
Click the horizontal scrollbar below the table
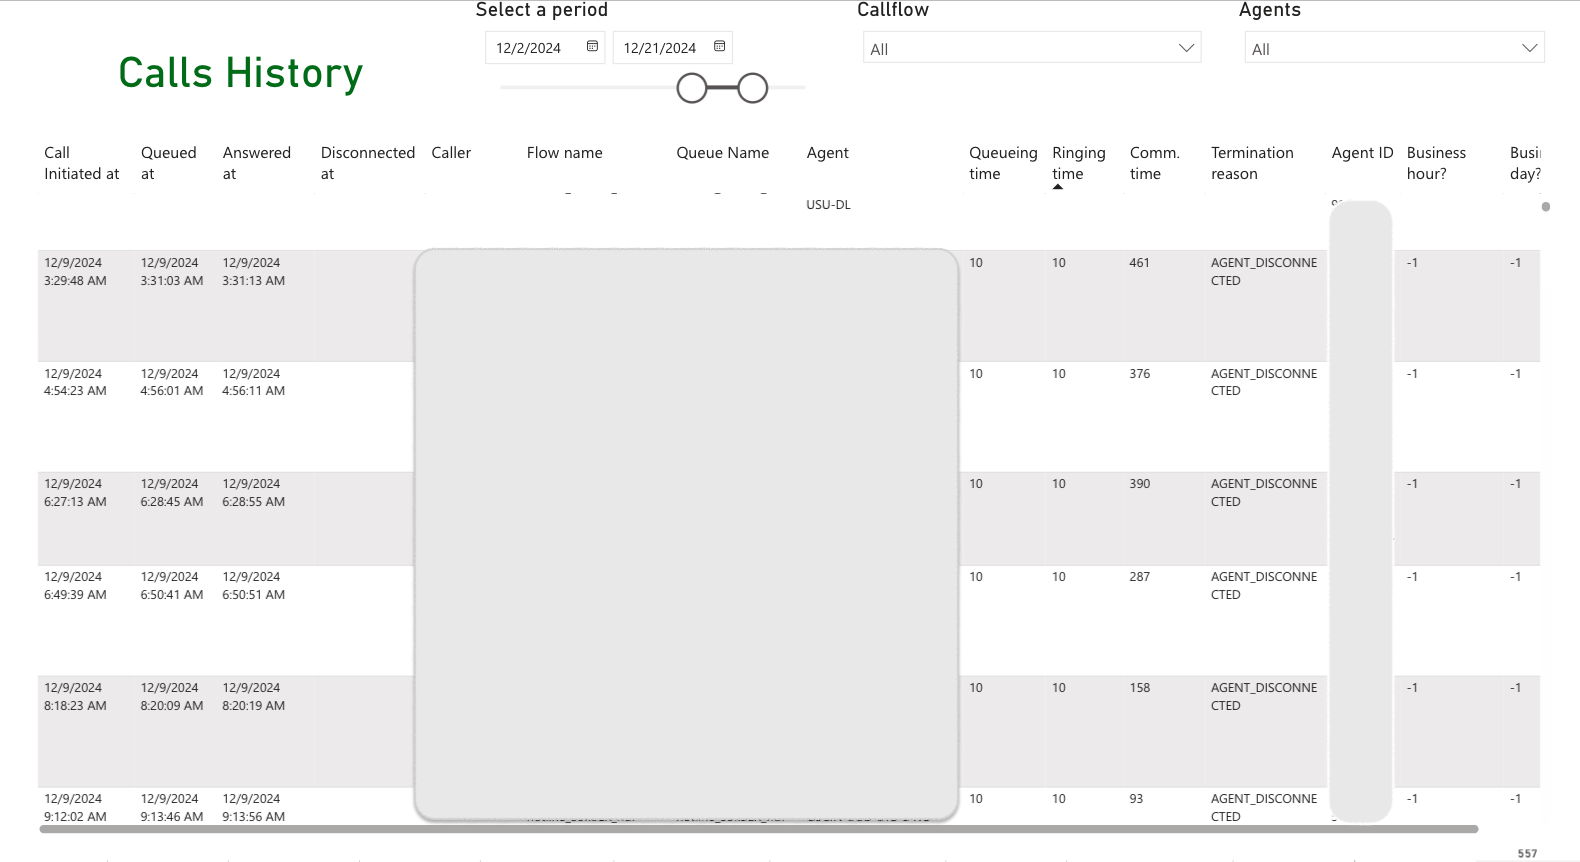(x=758, y=829)
